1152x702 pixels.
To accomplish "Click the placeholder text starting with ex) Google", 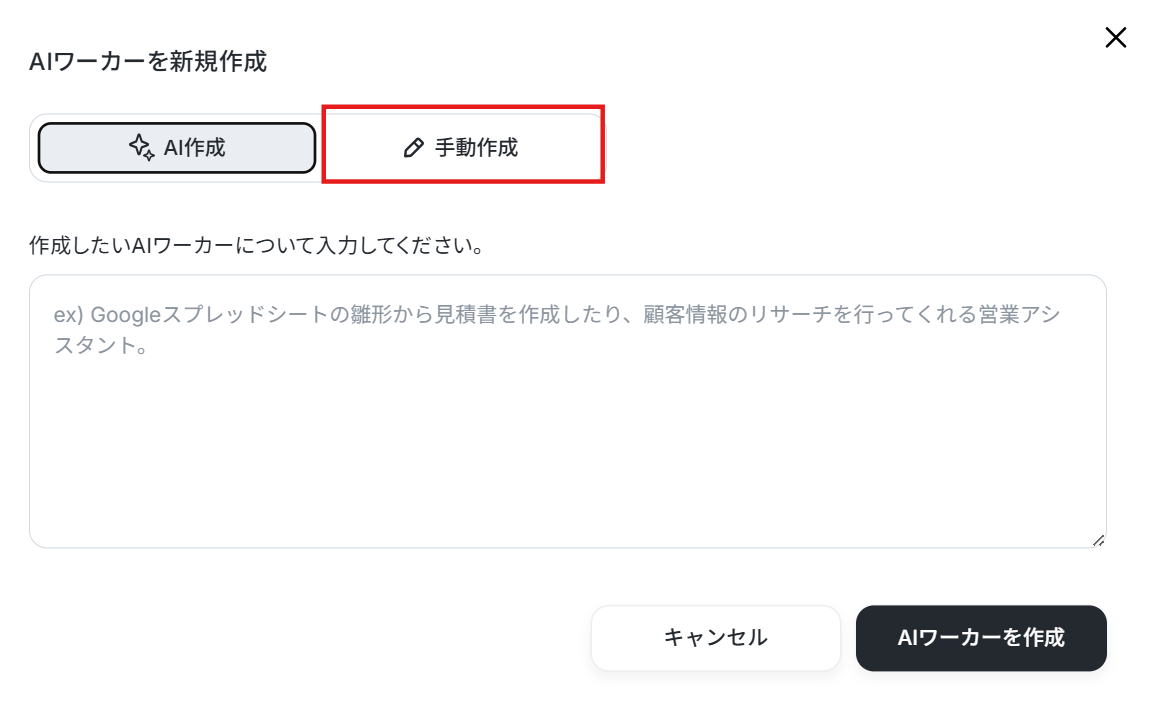I will [x=557, y=330].
